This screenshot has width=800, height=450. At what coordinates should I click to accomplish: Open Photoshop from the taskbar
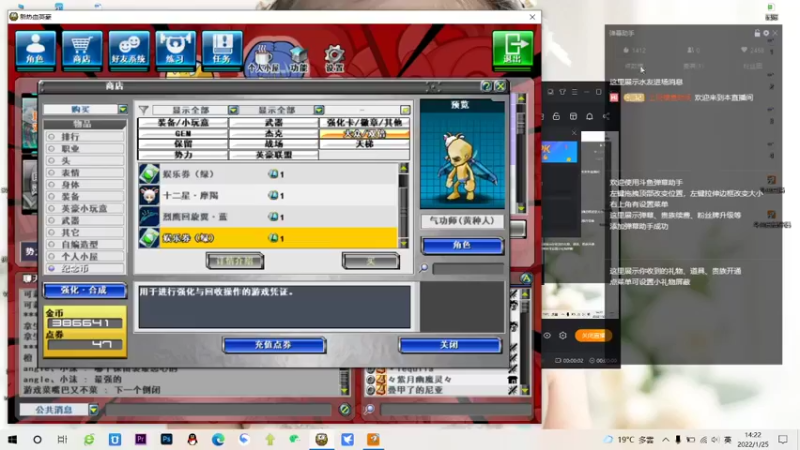pyautogui.click(x=166, y=439)
